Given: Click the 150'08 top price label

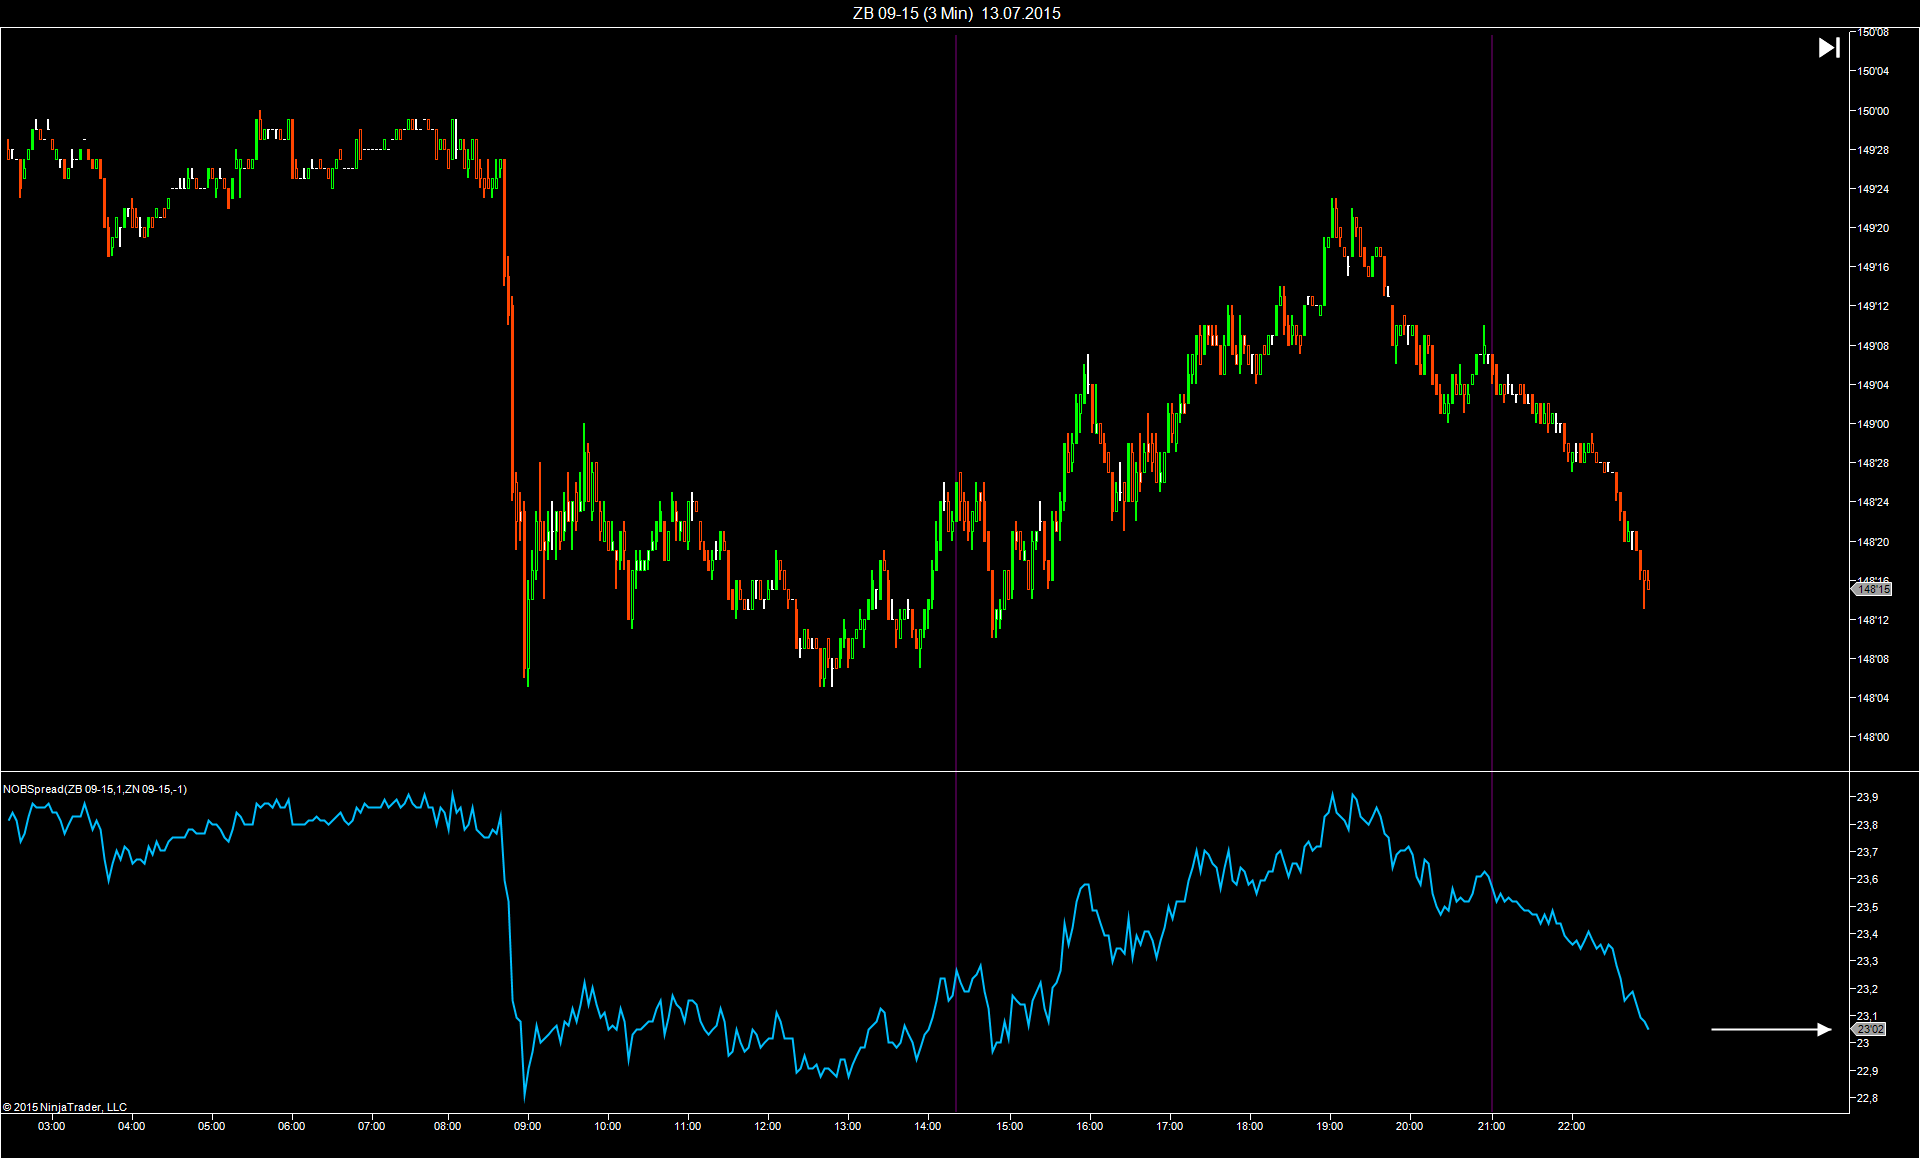Looking at the screenshot, I should (x=1873, y=33).
